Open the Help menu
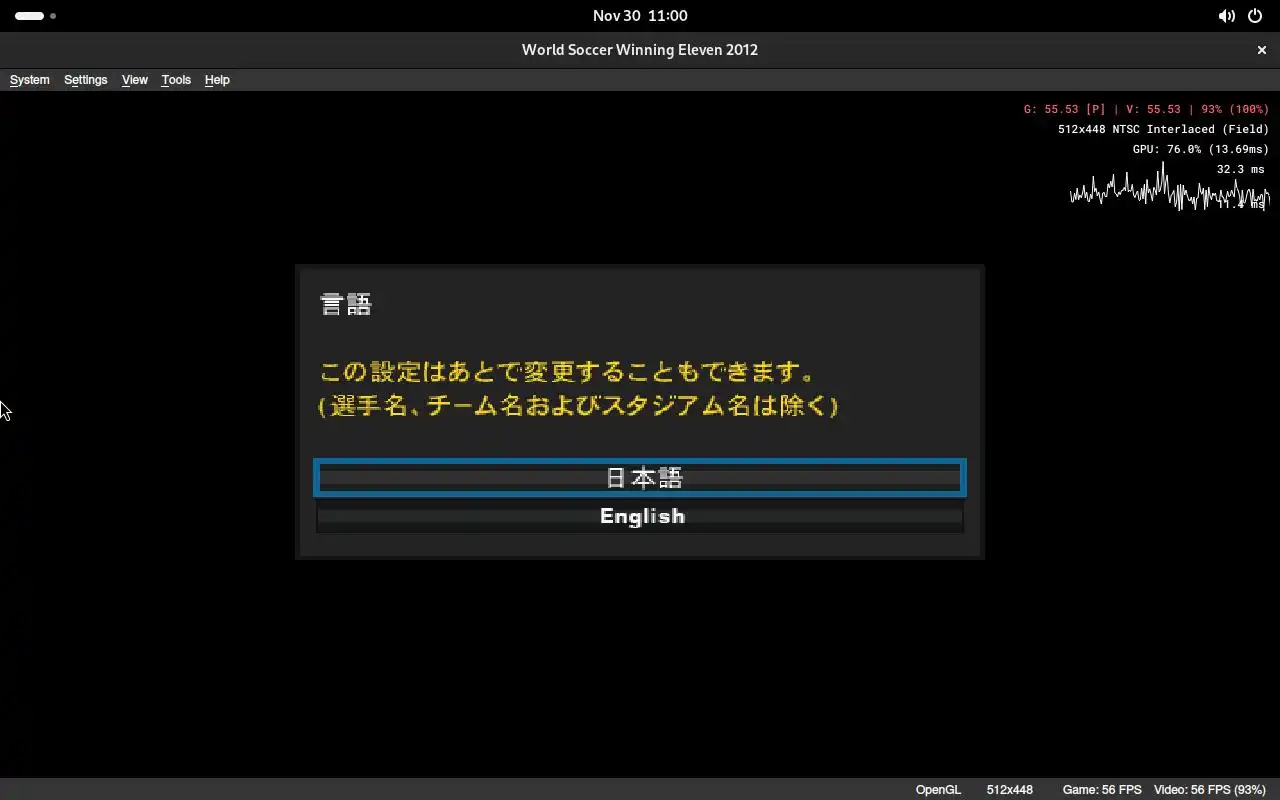This screenshot has height=800, width=1280. click(x=217, y=80)
